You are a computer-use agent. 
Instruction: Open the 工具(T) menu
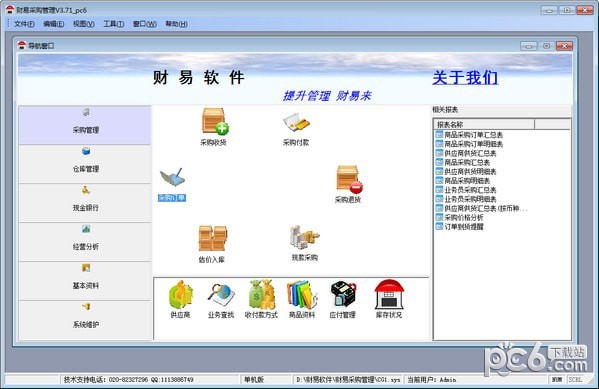click(114, 24)
